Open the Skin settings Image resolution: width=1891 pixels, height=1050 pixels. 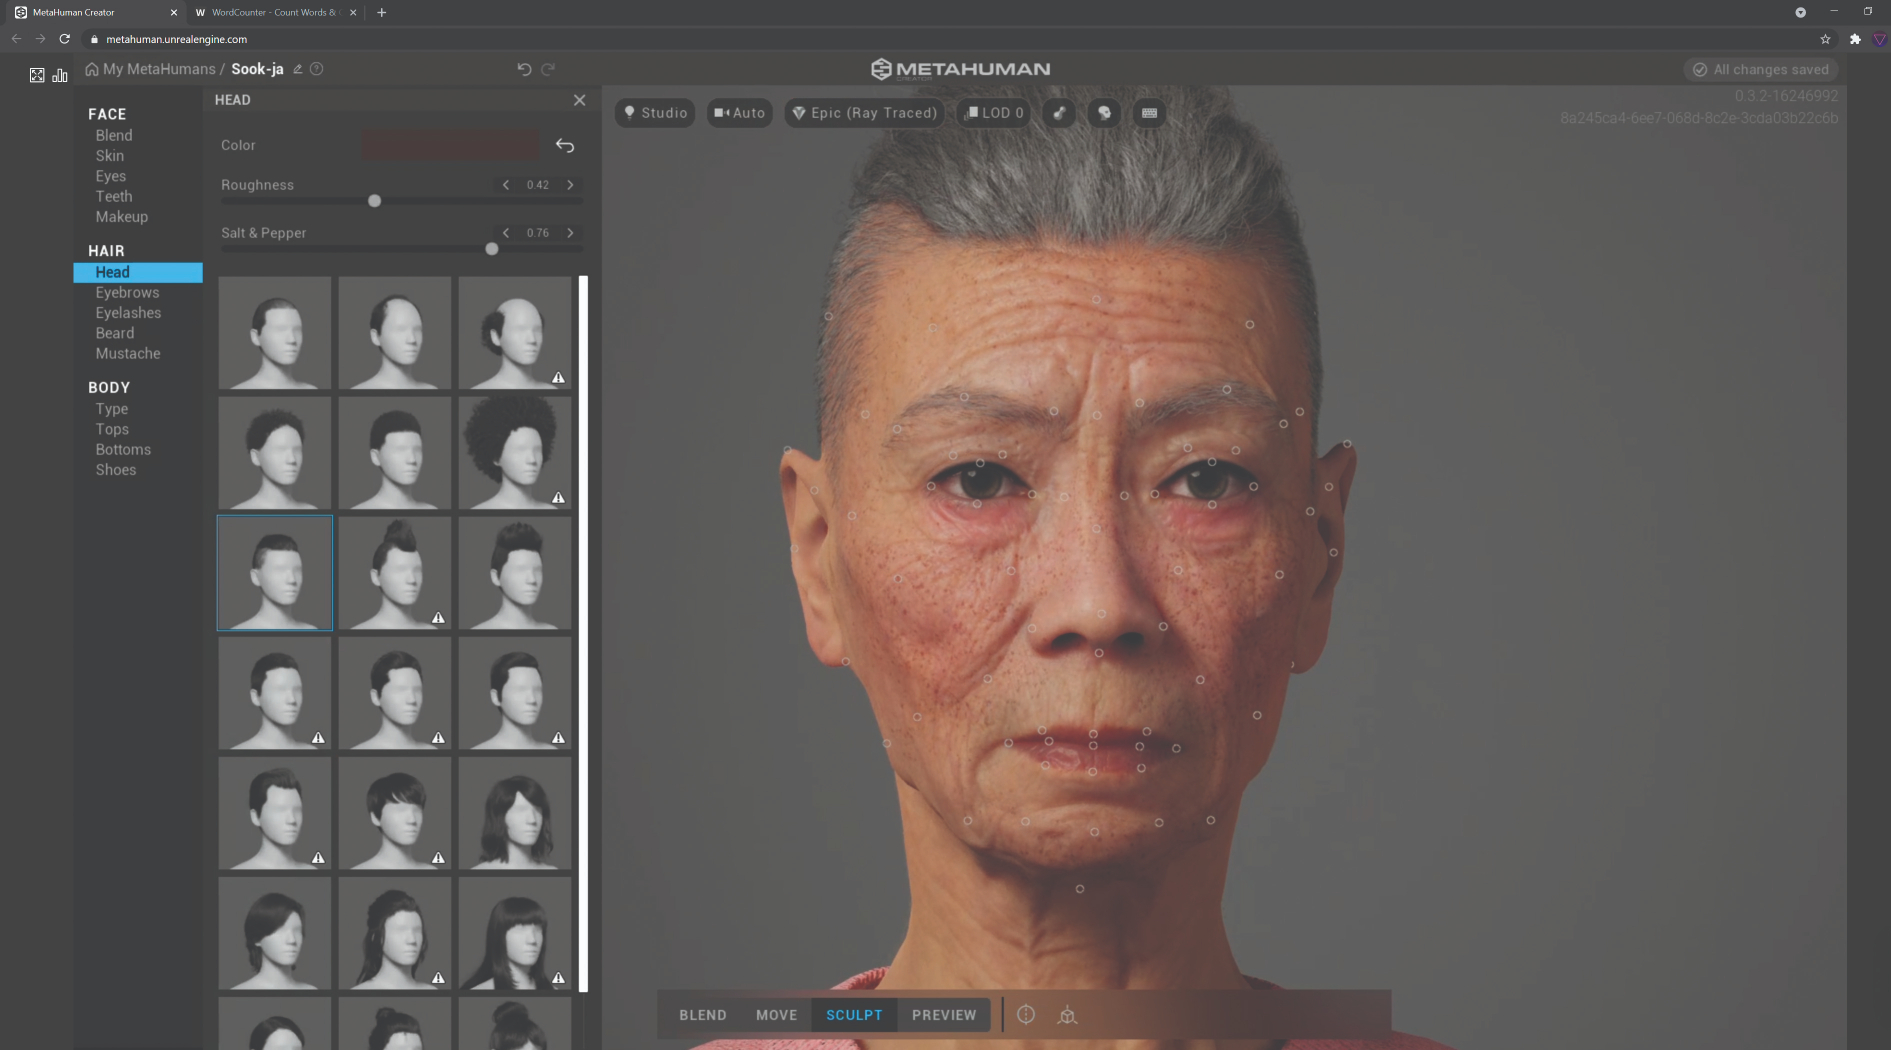click(x=110, y=156)
